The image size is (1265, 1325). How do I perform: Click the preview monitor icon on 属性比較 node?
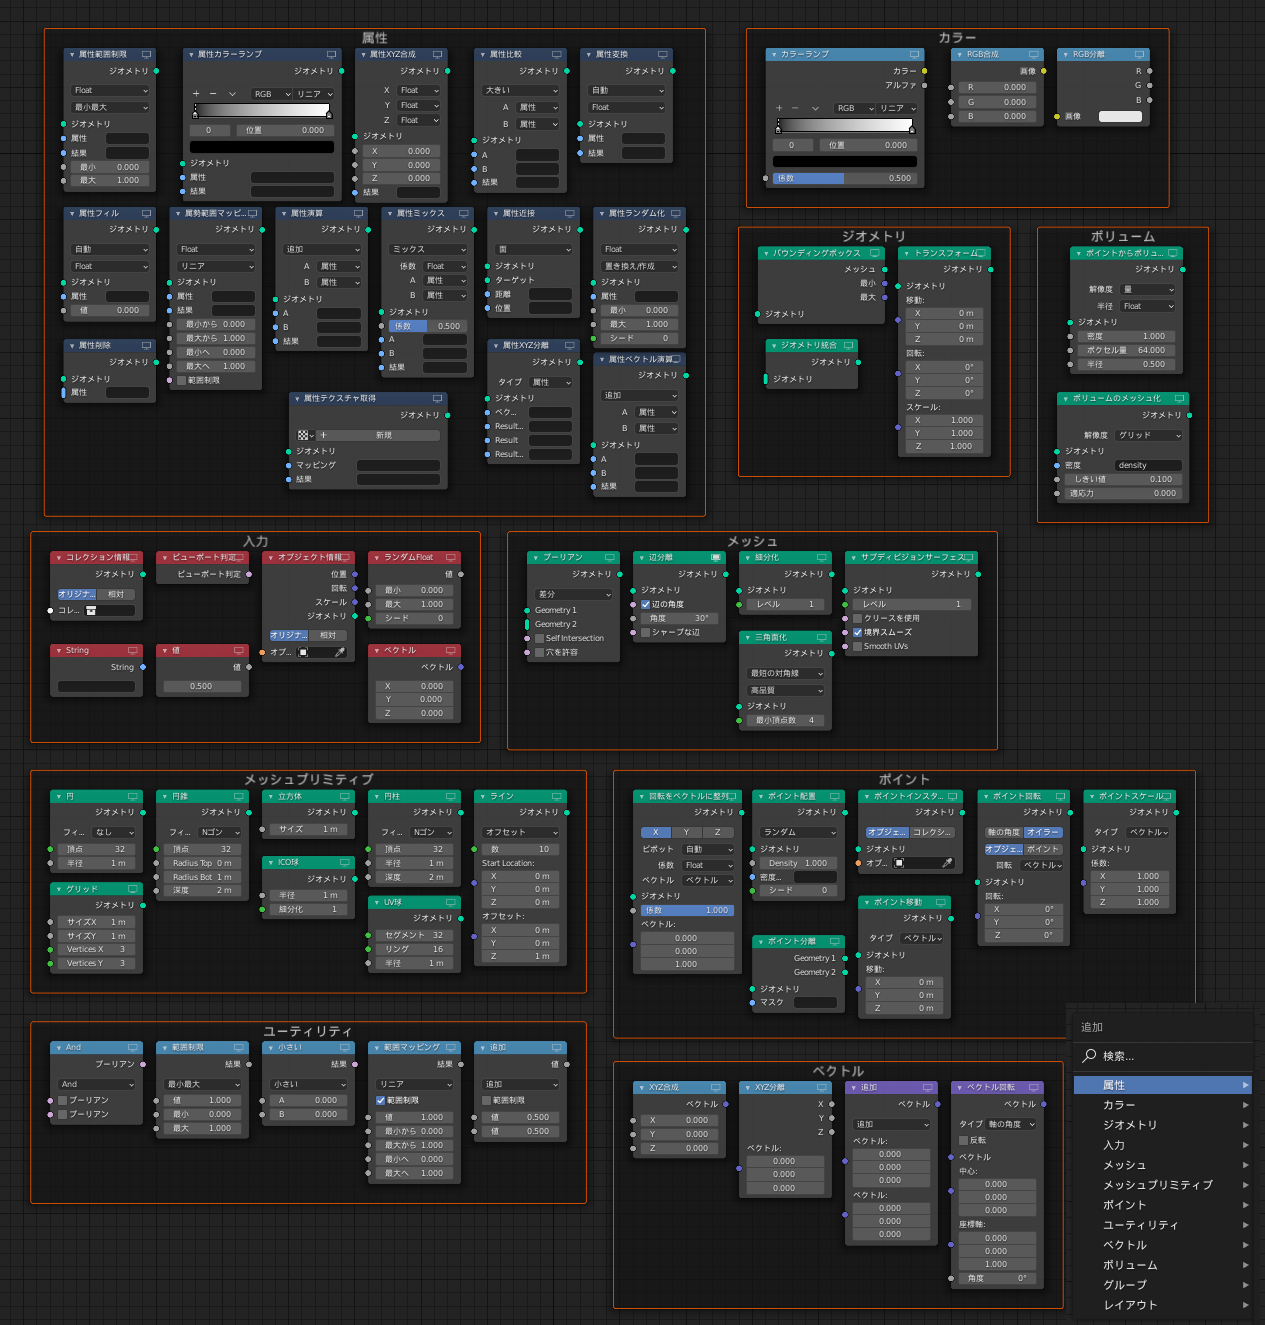[556, 54]
